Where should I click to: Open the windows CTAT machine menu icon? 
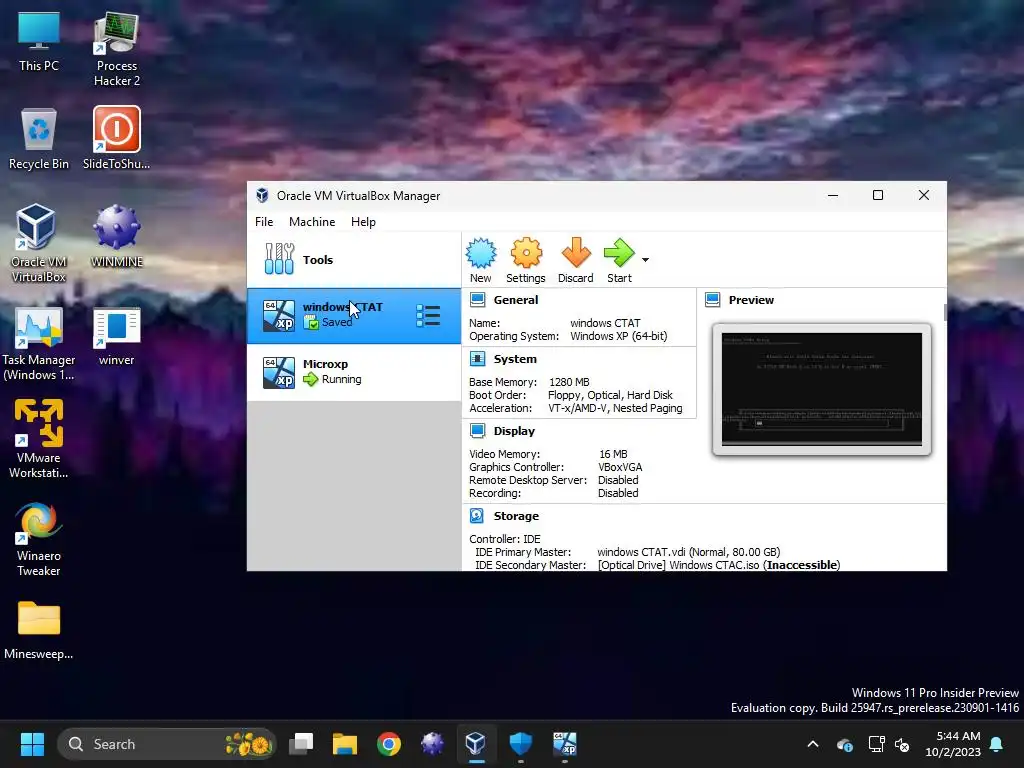(428, 315)
